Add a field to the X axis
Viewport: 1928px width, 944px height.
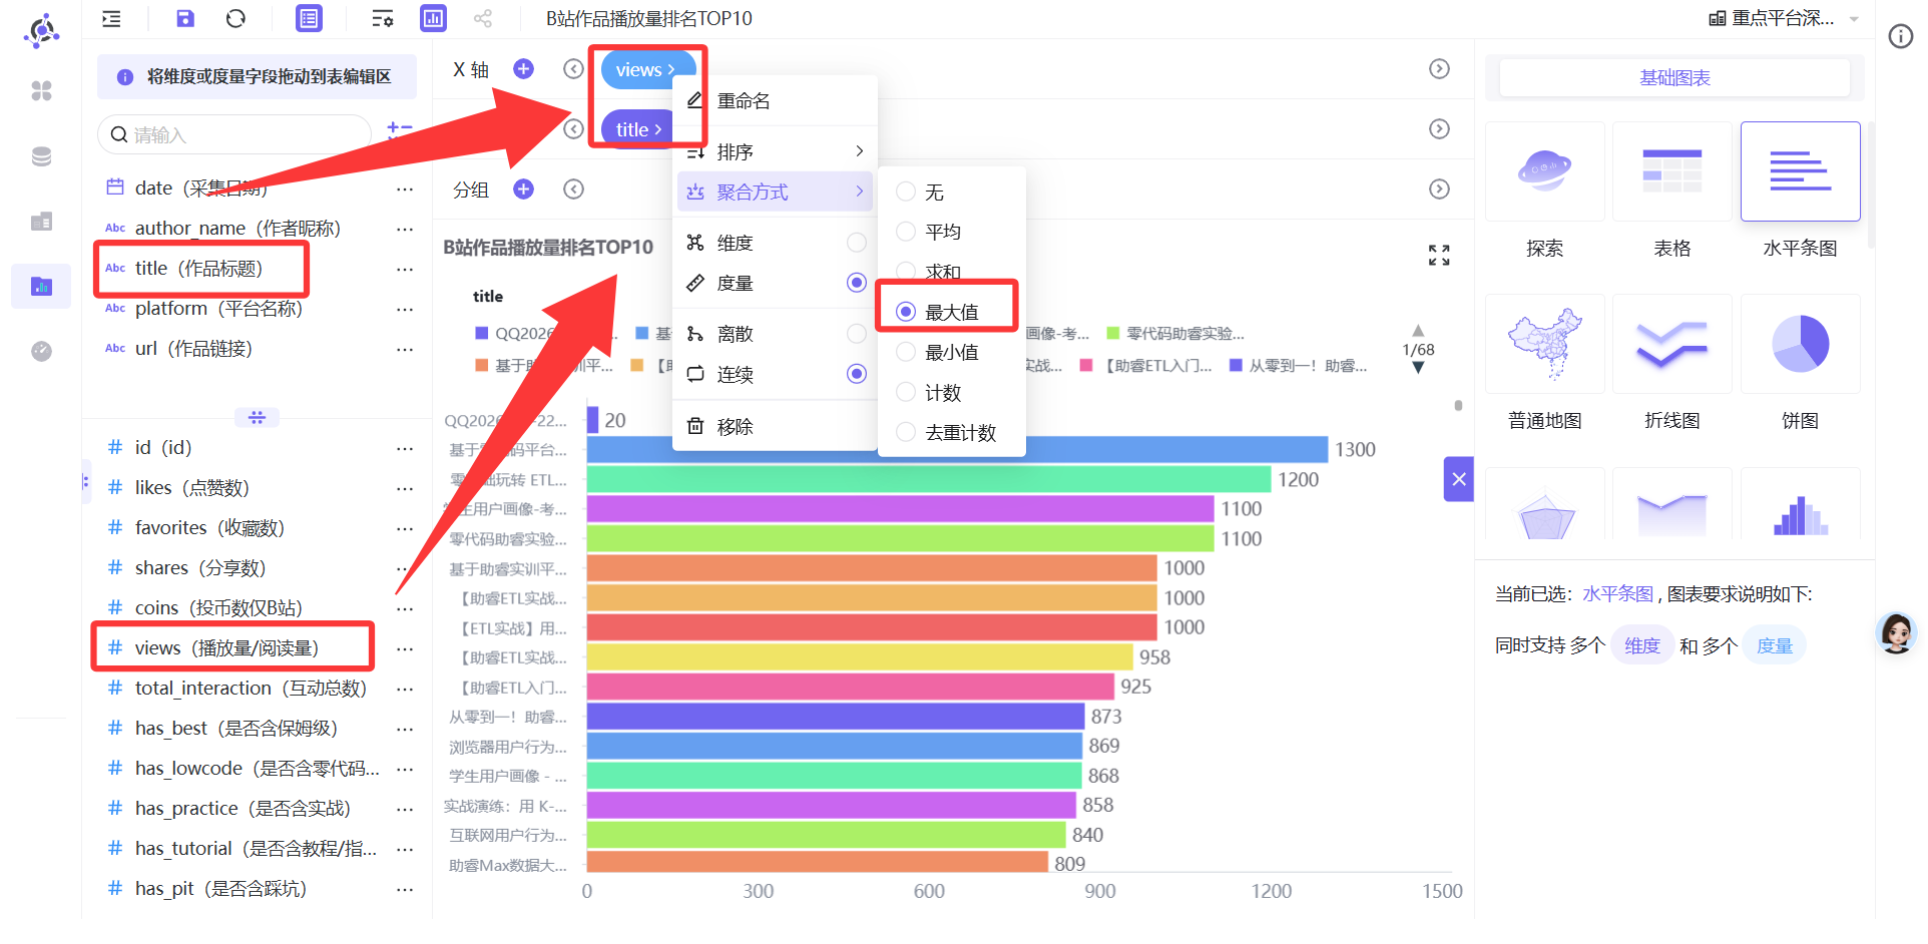click(523, 69)
